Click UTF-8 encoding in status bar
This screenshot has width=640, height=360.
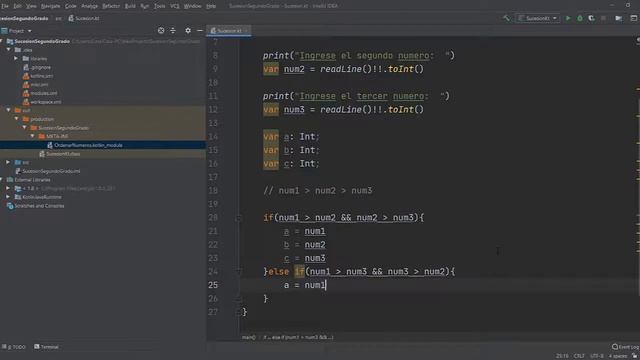click(596, 356)
